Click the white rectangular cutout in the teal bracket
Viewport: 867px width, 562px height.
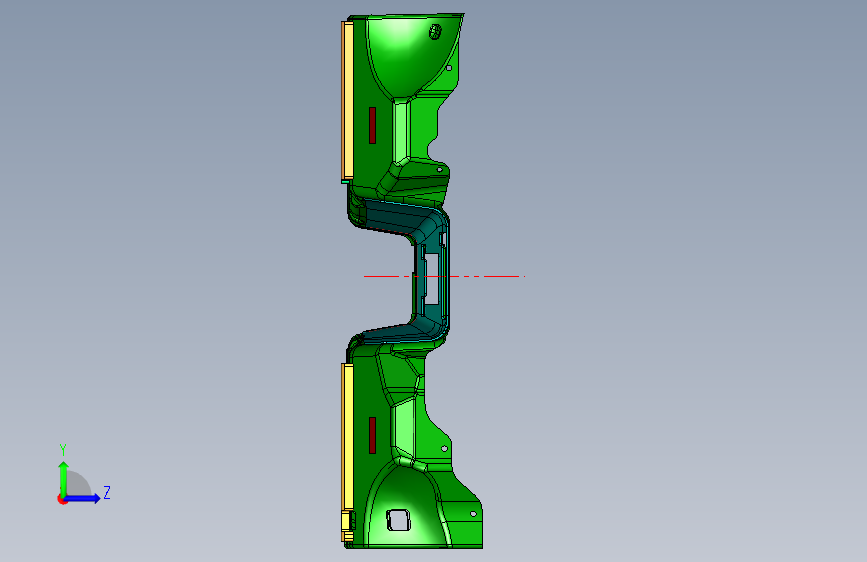tap(431, 278)
